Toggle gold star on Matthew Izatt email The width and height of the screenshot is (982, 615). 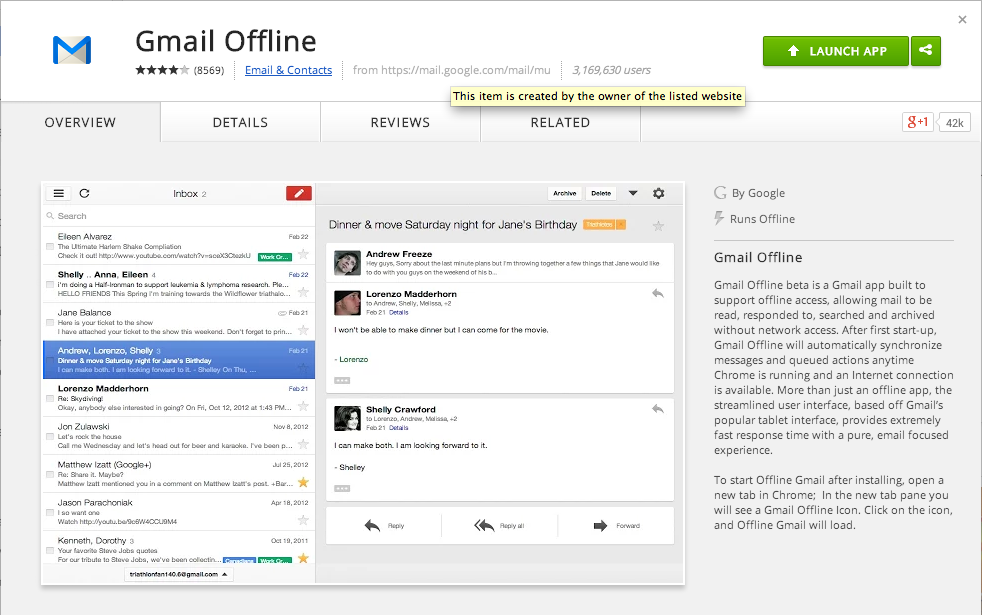303,482
